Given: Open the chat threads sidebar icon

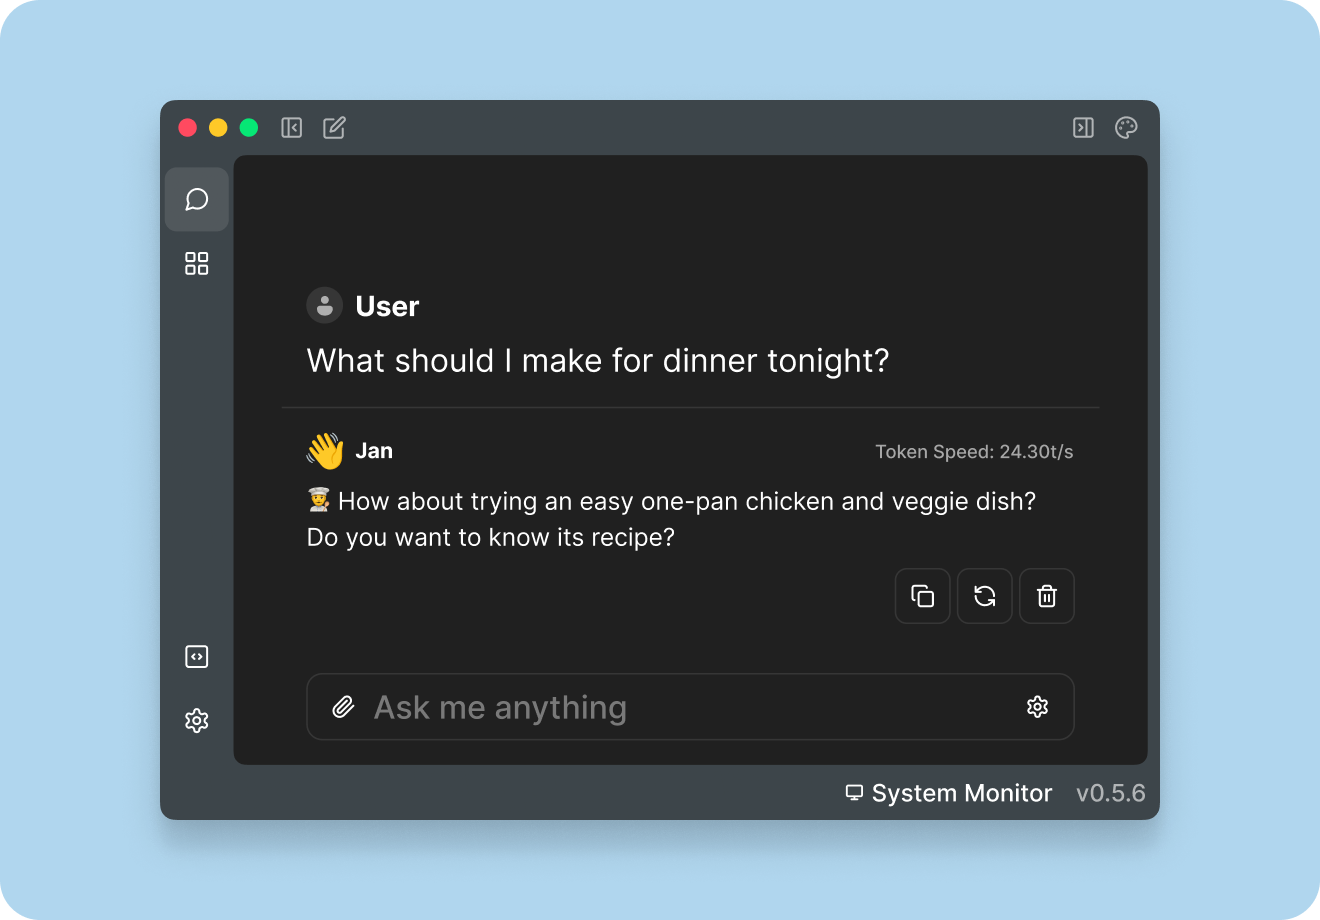Looking at the screenshot, I should 197,200.
